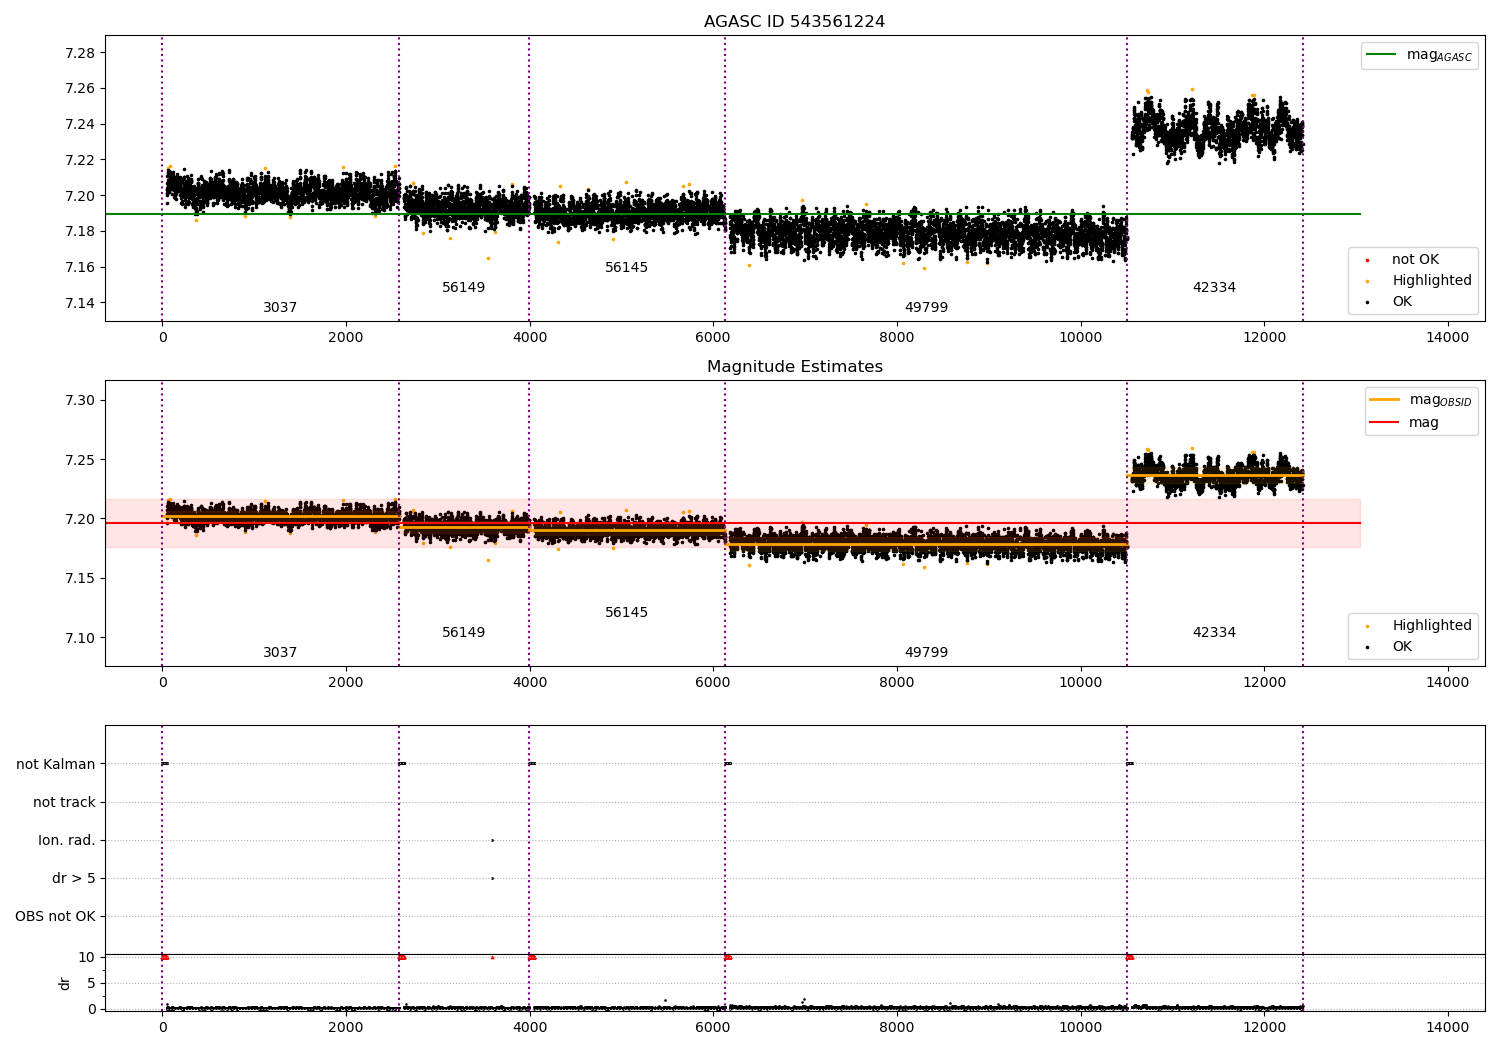Viewport: 1500px width, 1050px height.
Task: Click the 'Ion. rad.' axis label
Action: tap(67, 841)
